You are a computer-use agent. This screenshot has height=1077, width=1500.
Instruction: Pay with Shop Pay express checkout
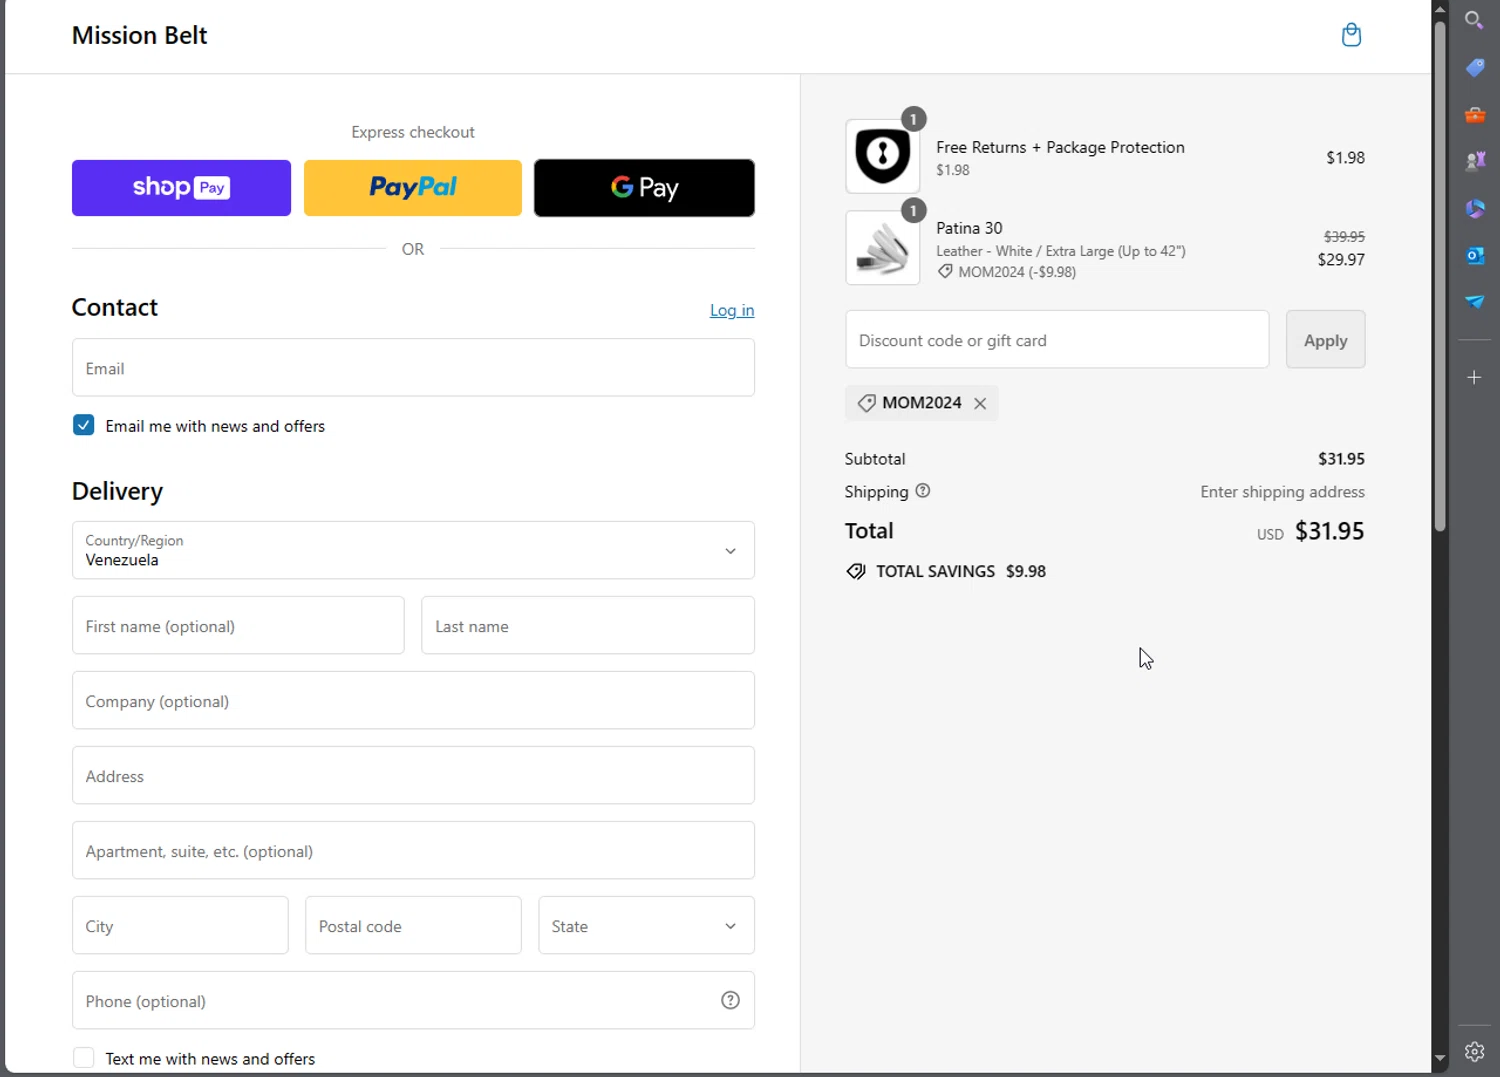click(x=181, y=188)
